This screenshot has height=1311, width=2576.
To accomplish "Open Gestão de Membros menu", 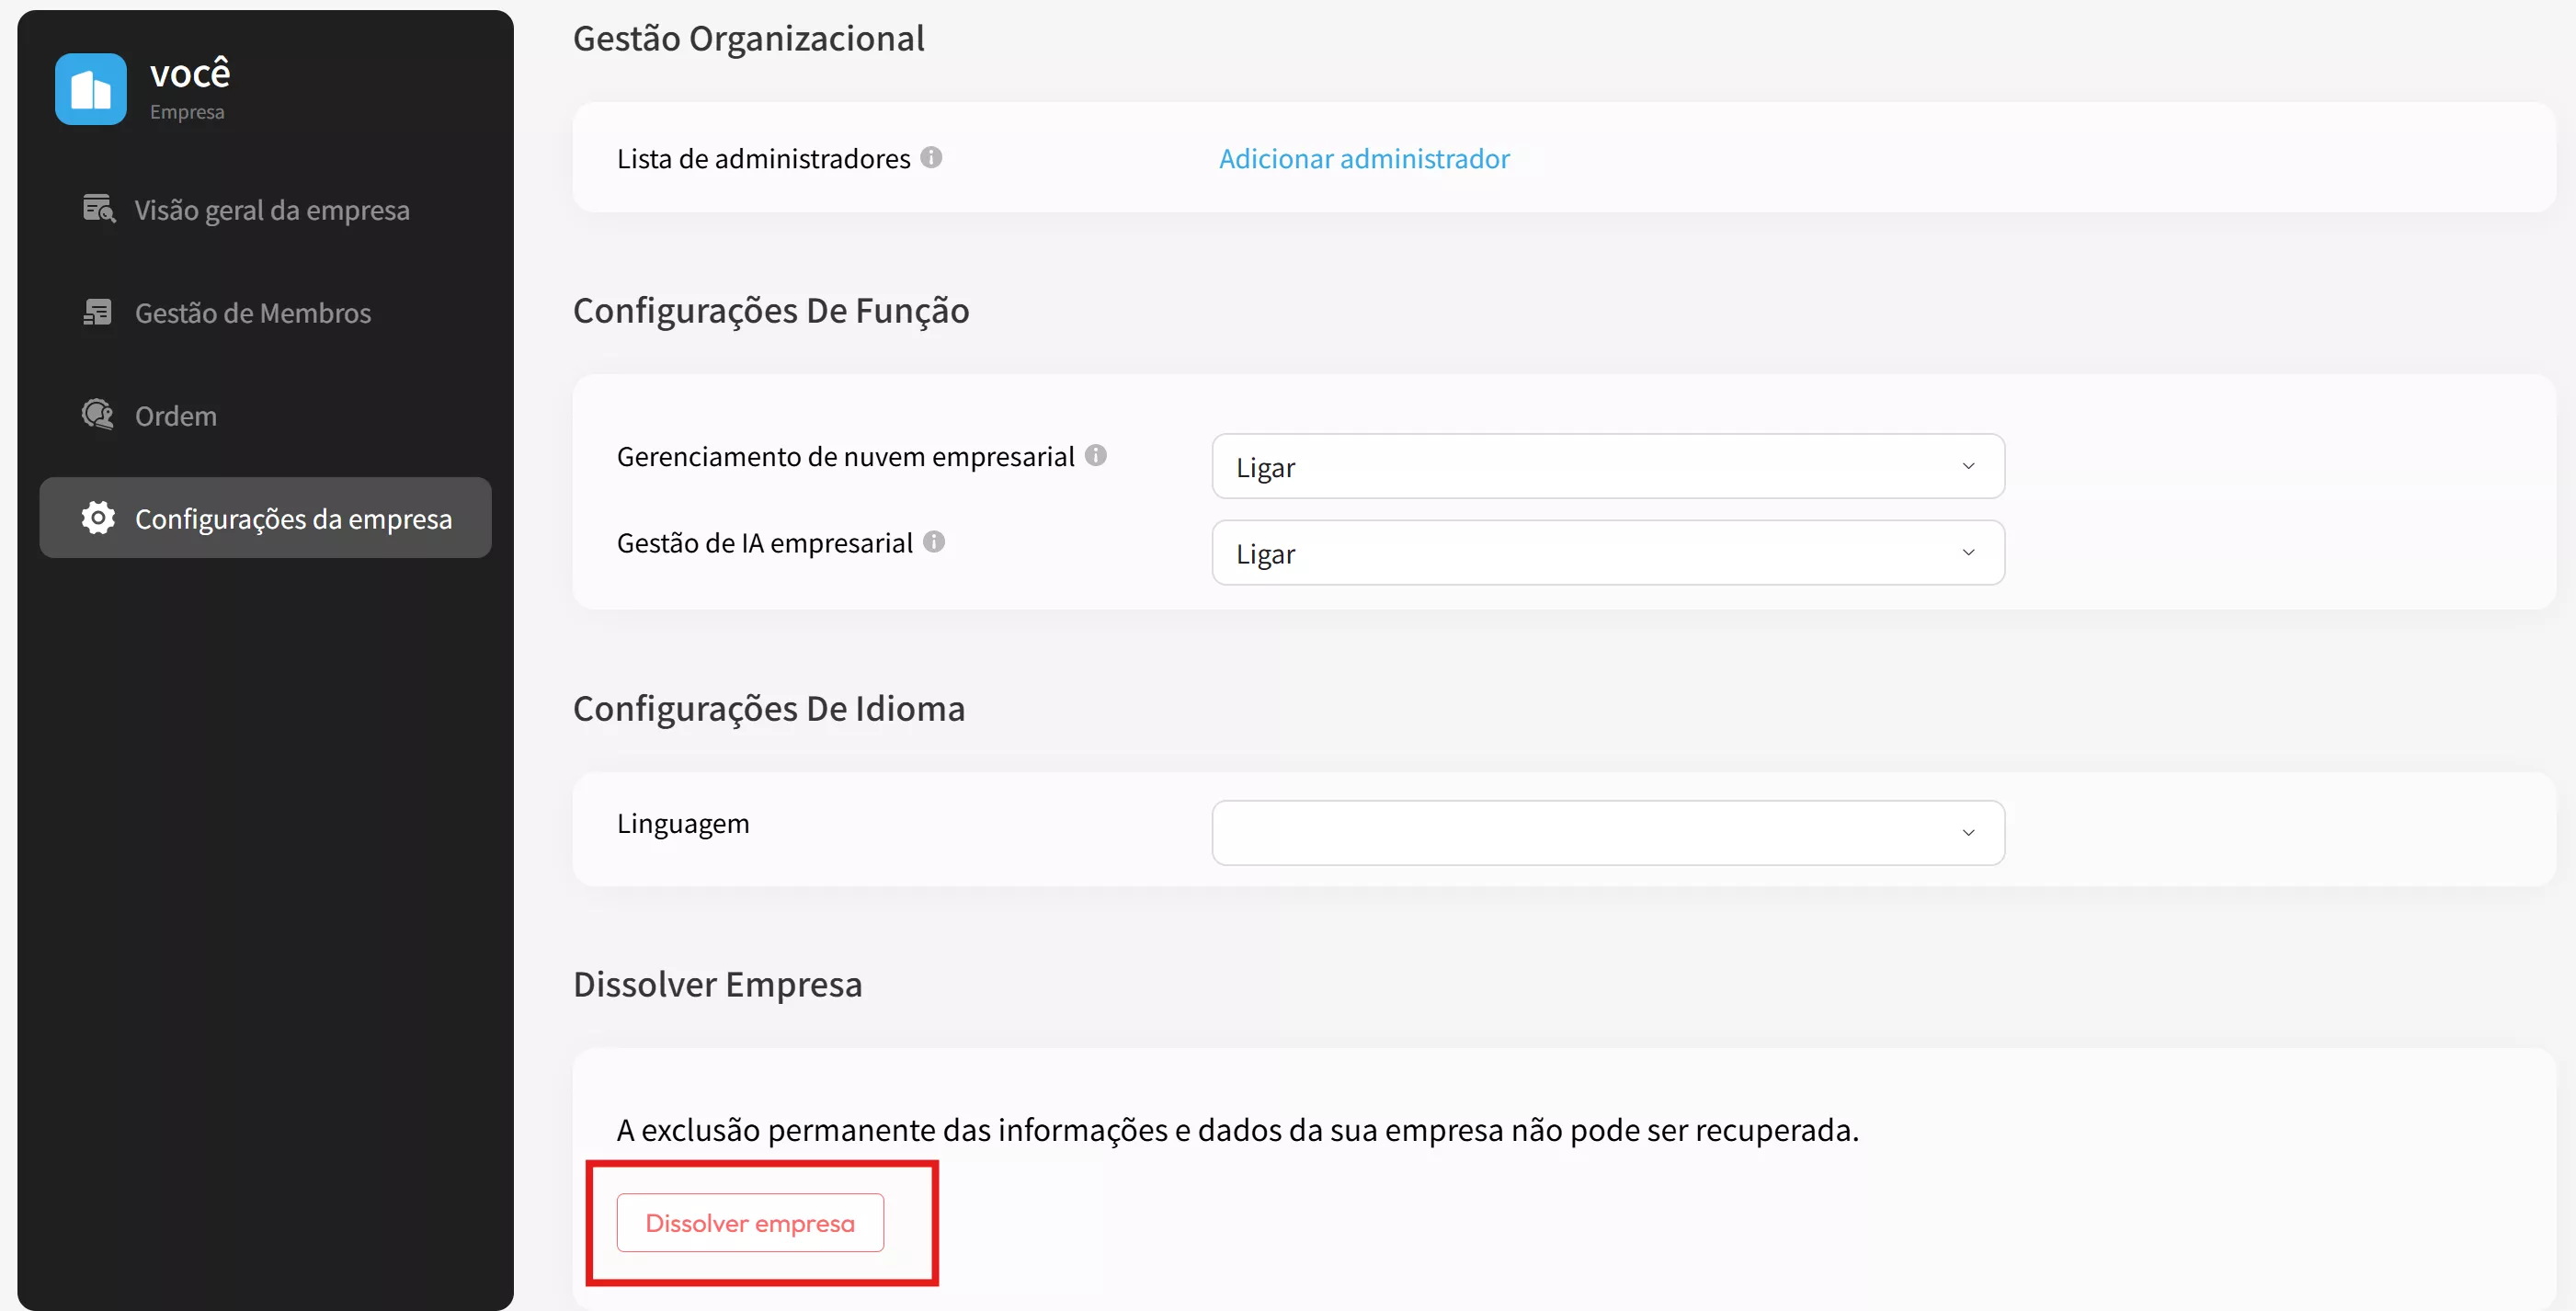I will (265, 313).
